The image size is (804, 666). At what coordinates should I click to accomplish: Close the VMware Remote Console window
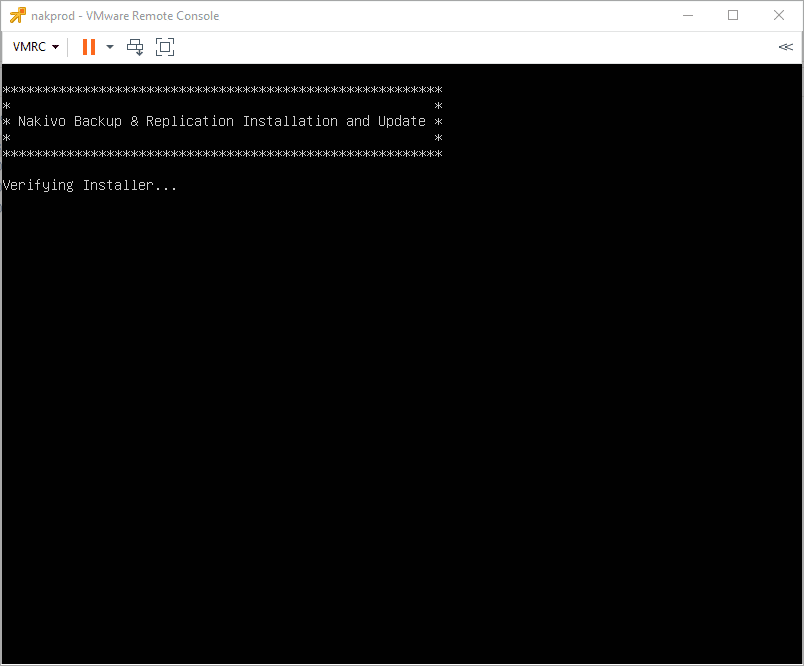coord(779,15)
